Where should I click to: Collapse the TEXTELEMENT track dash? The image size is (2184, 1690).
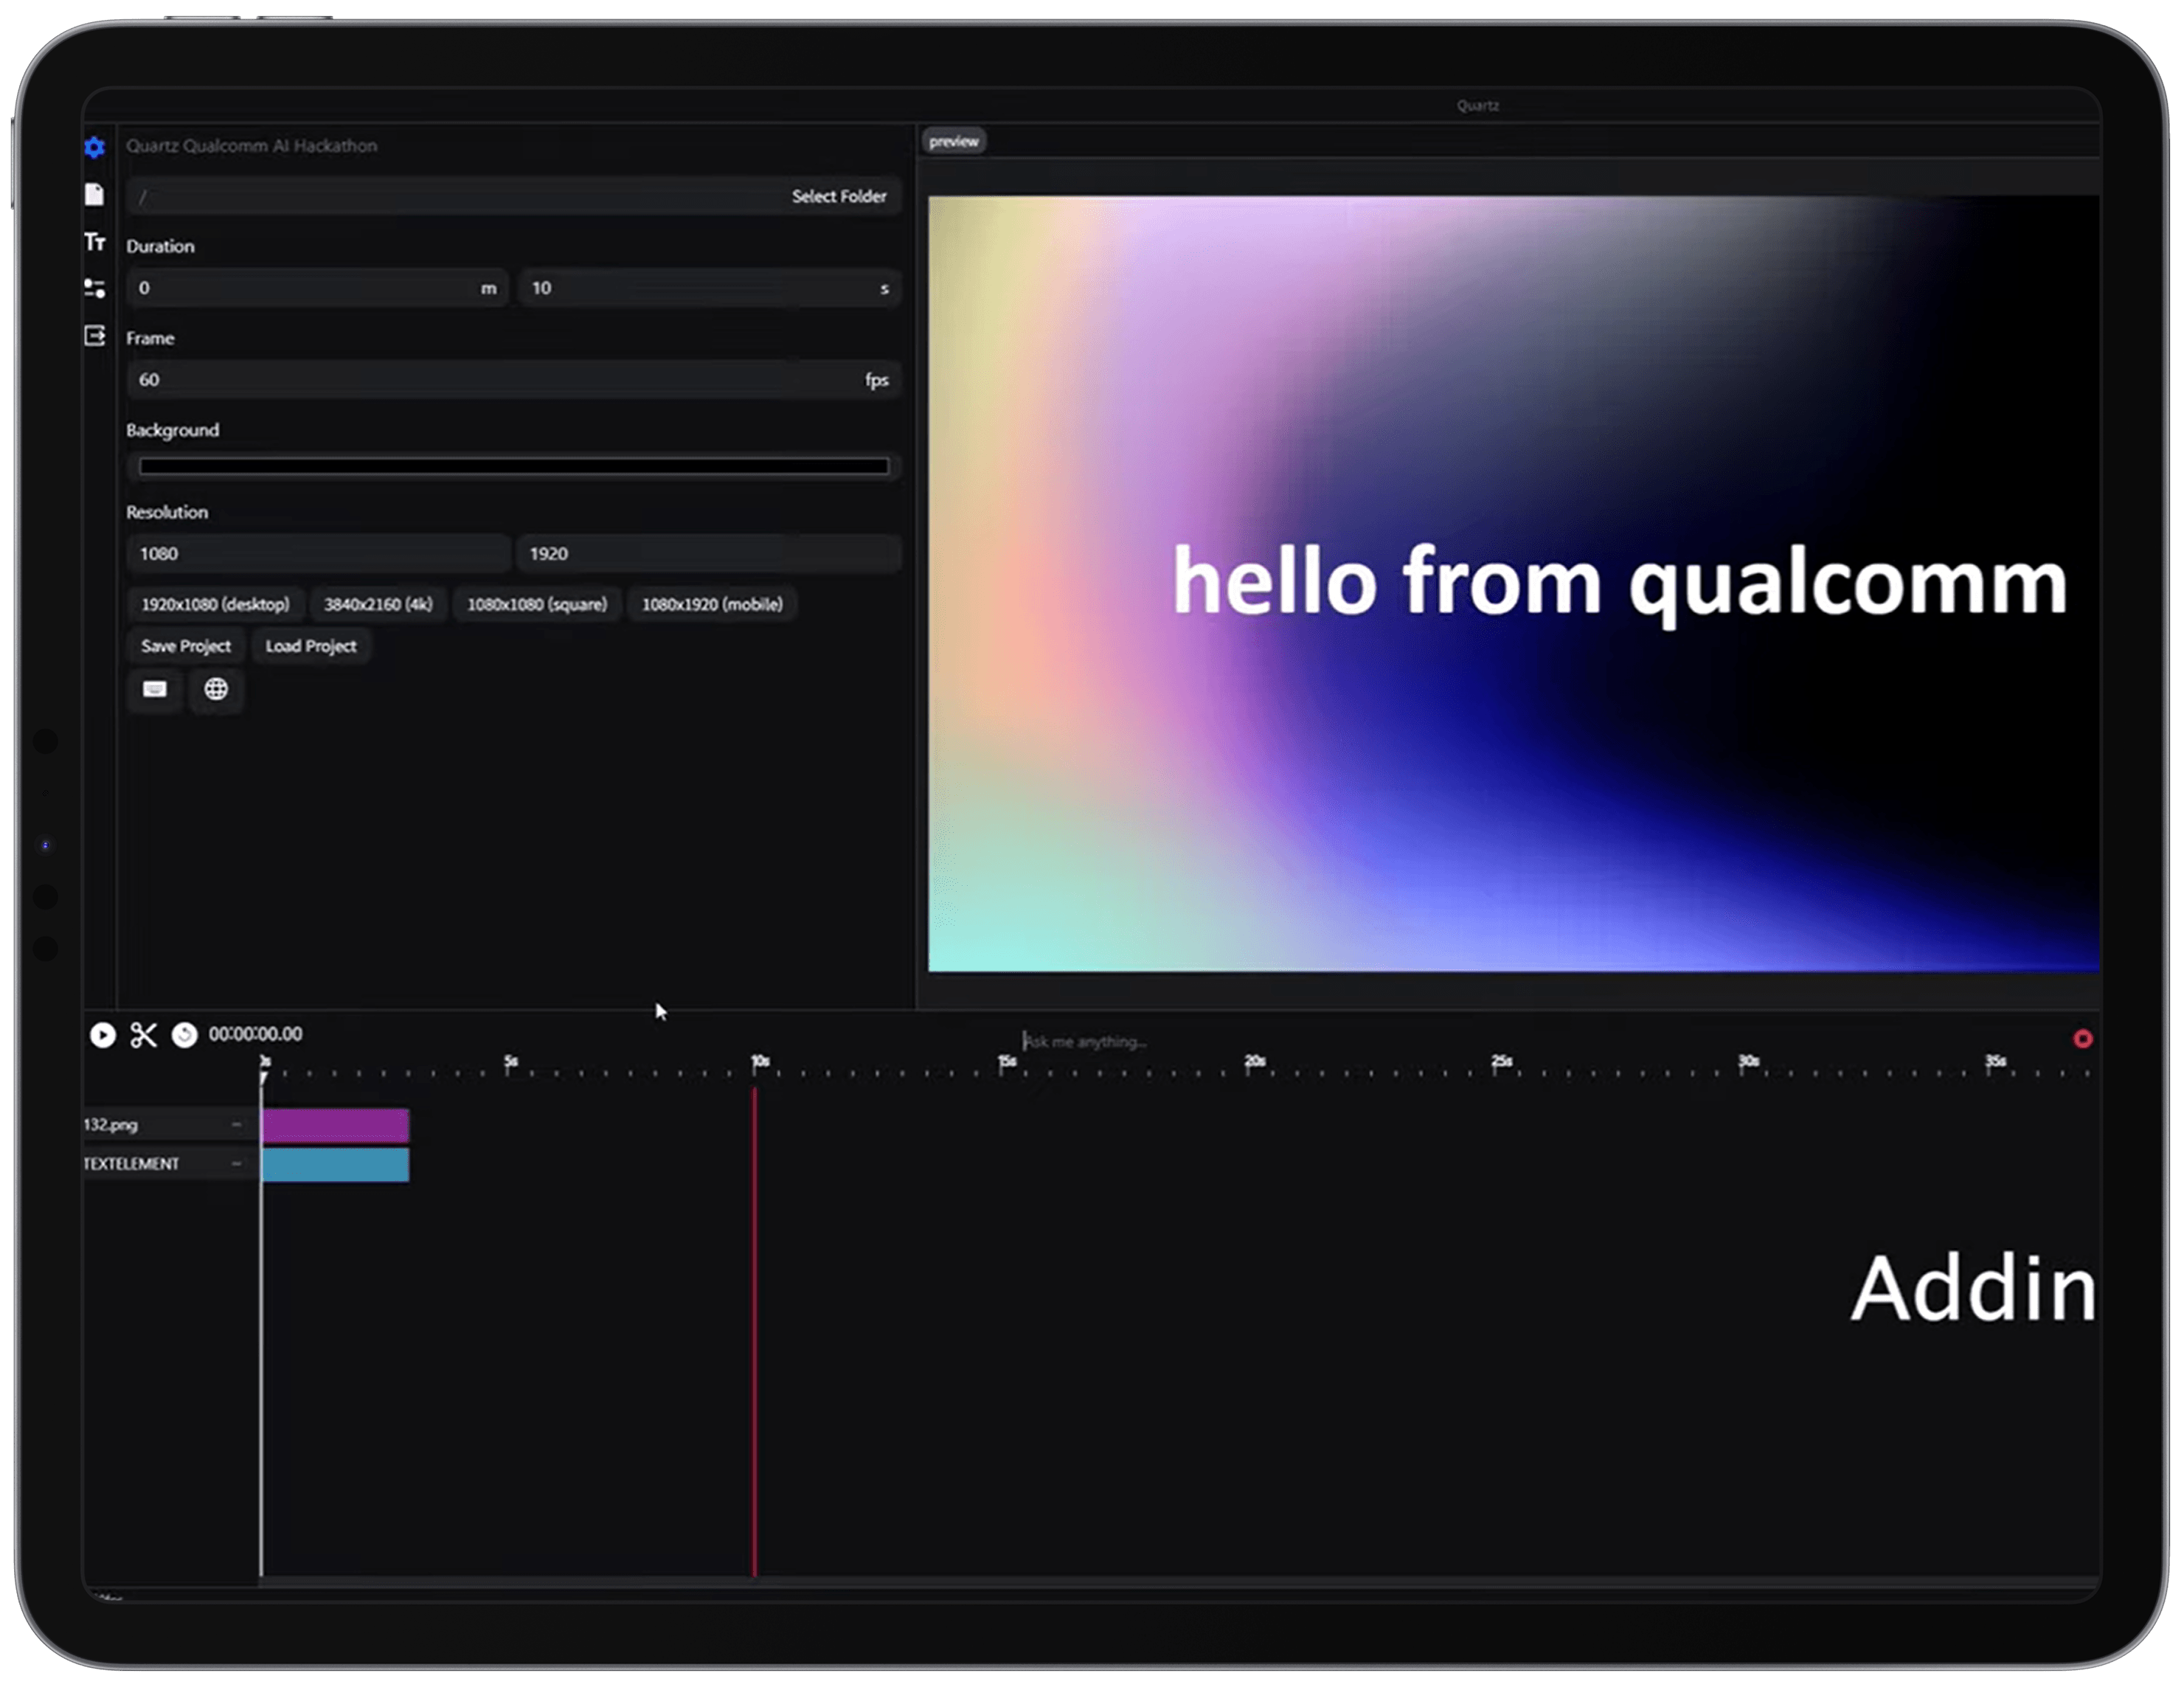237,1164
